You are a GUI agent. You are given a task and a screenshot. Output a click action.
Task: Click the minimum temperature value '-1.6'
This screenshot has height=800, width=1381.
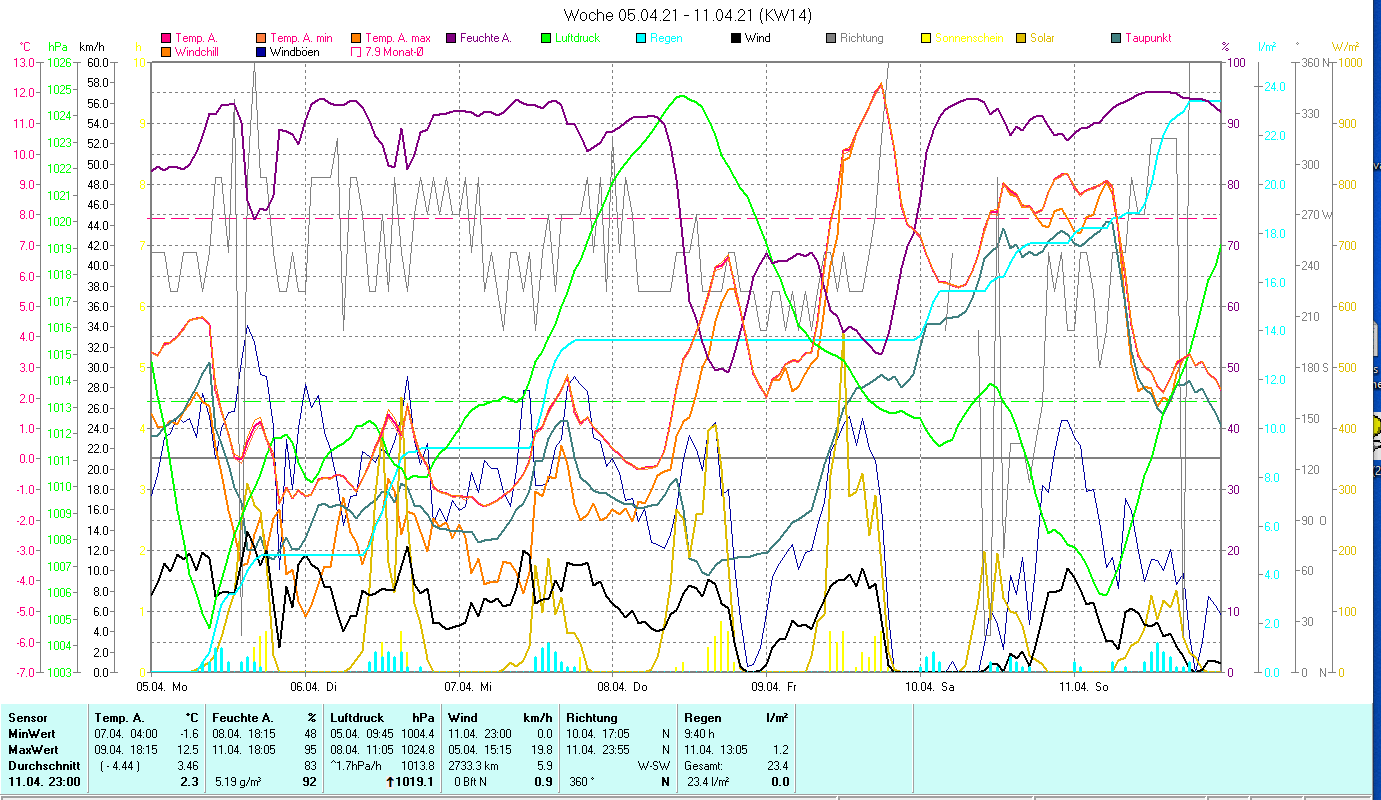coord(188,734)
